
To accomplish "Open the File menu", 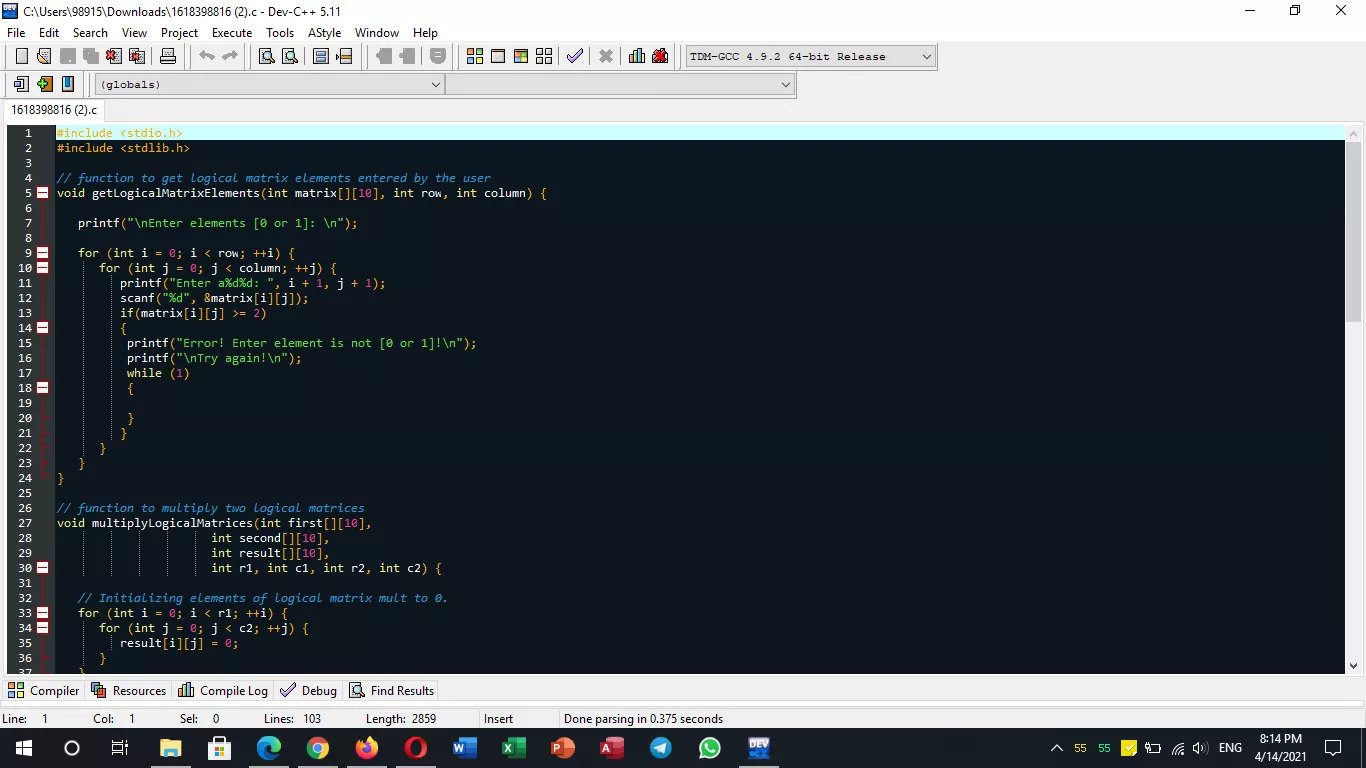I will pyautogui.click(x=16, y=33).
